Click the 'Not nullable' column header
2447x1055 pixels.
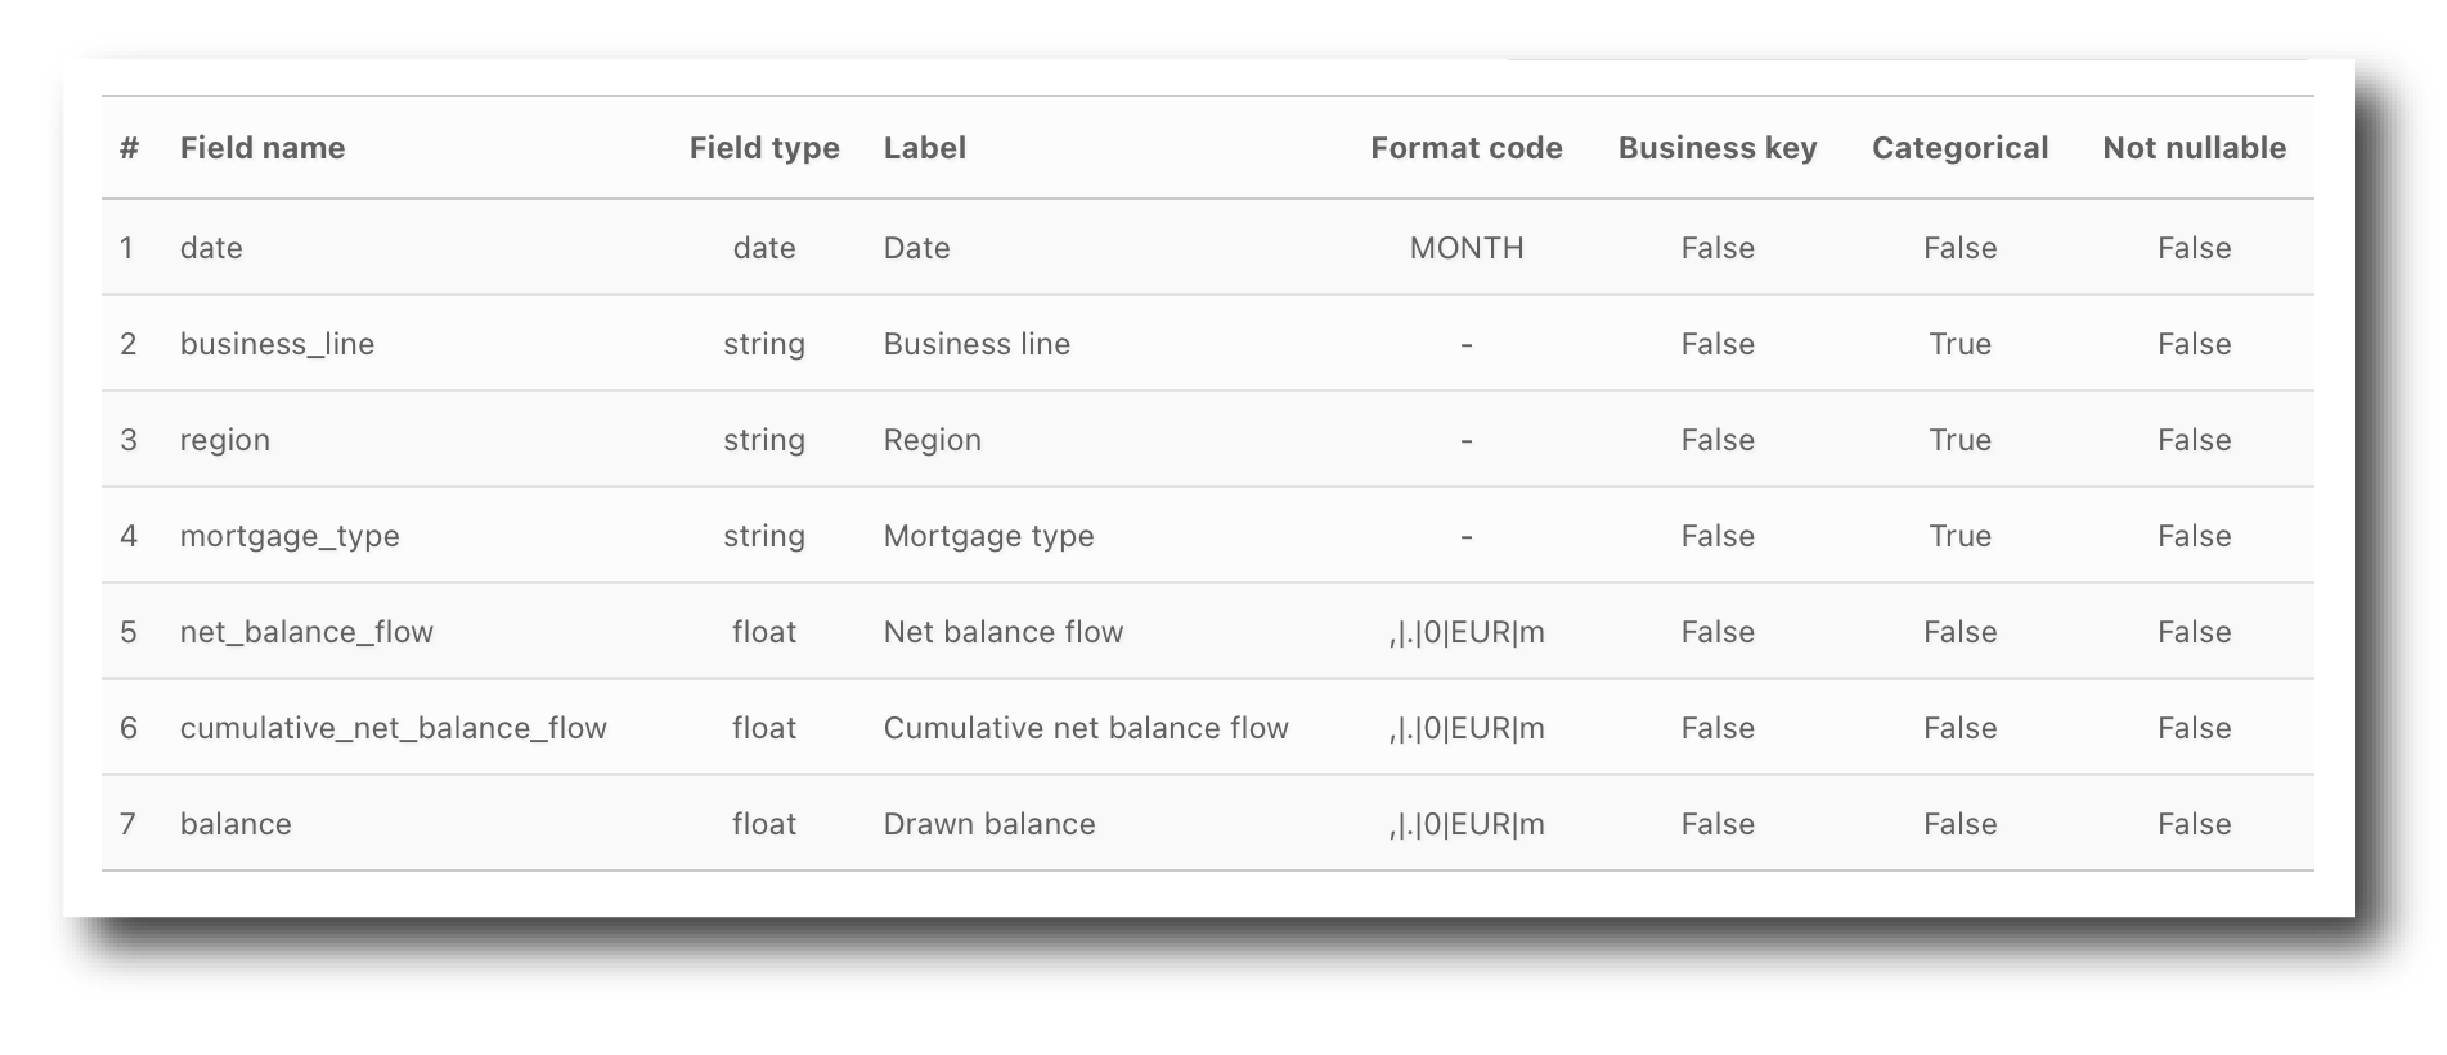click(2194, 148)
